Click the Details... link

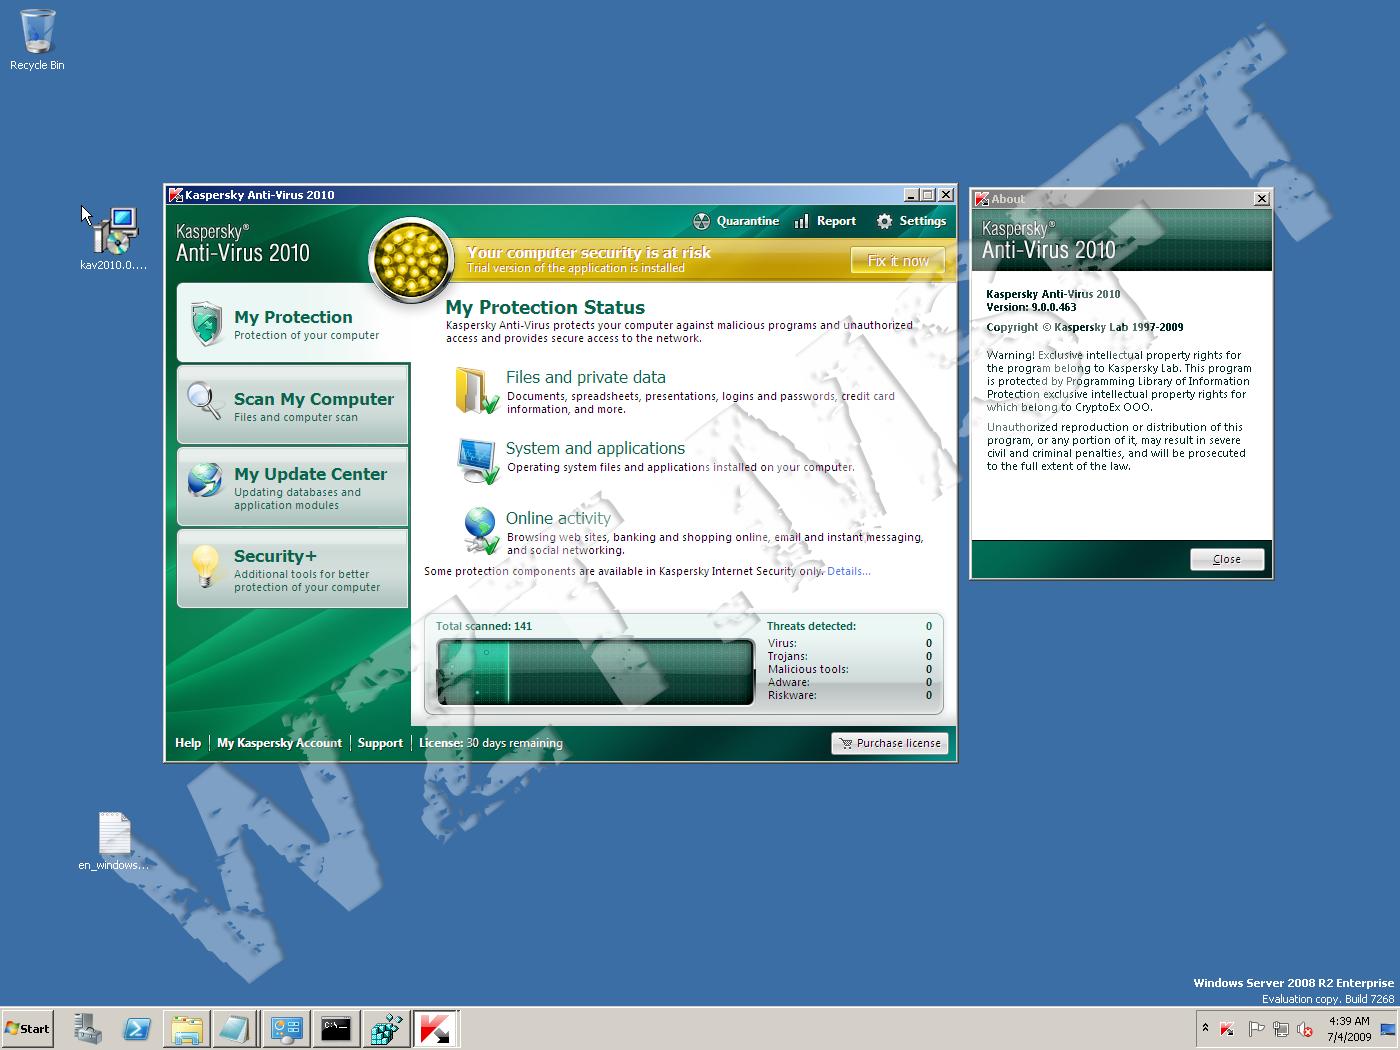(x=848, y=572)
